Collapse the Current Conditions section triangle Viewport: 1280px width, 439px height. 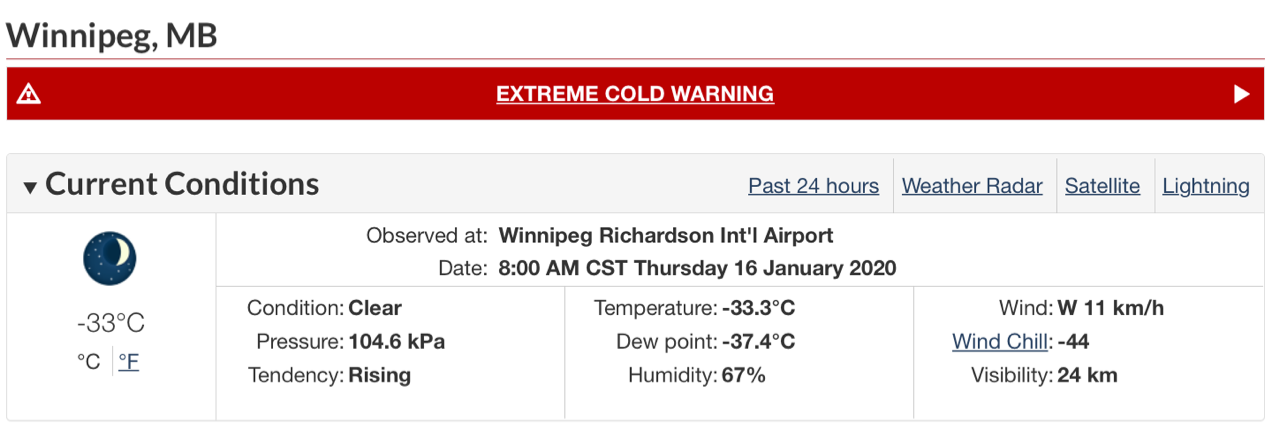coord(30,187)
